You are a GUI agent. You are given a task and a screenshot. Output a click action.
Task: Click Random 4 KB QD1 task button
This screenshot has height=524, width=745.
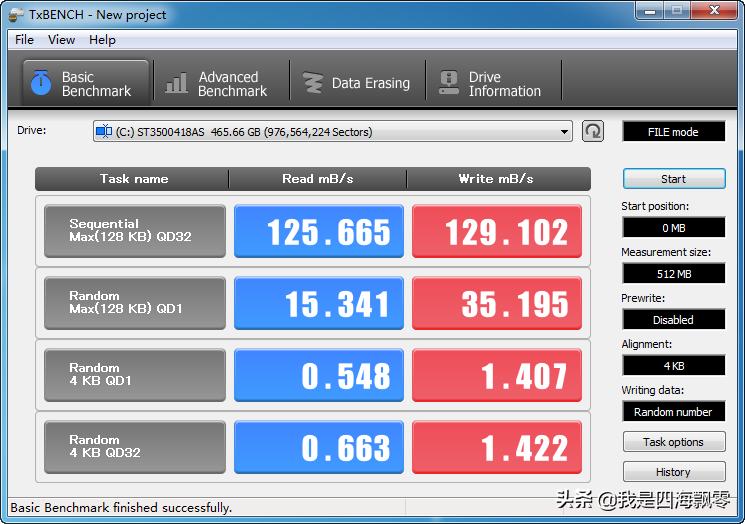(135, 375)
